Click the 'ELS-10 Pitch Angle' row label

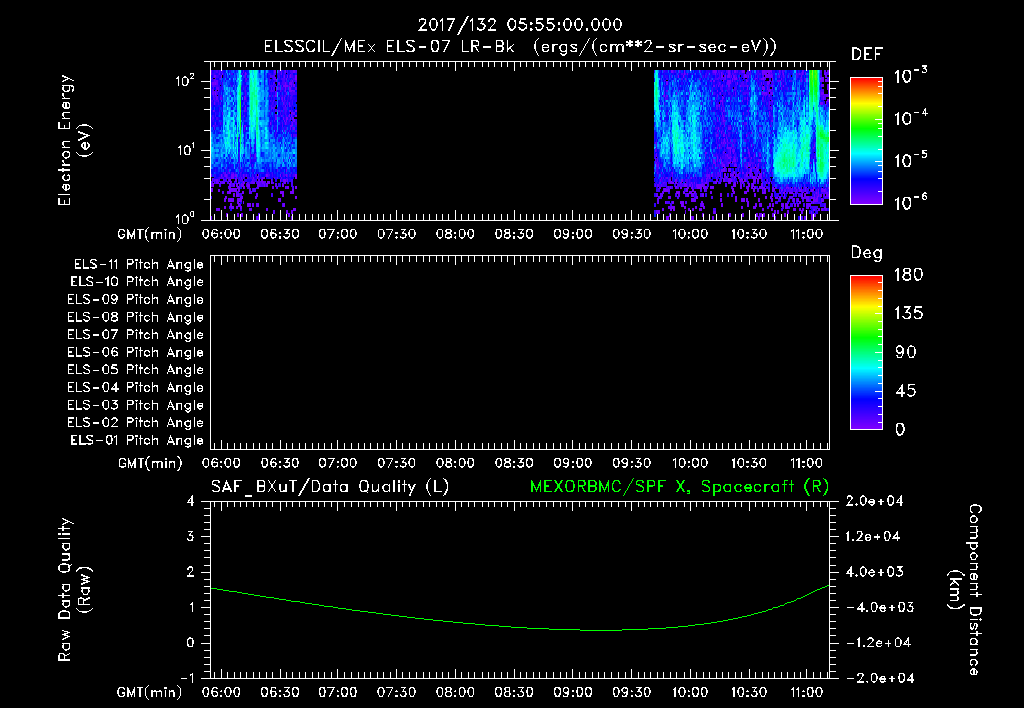click(137, 282)
